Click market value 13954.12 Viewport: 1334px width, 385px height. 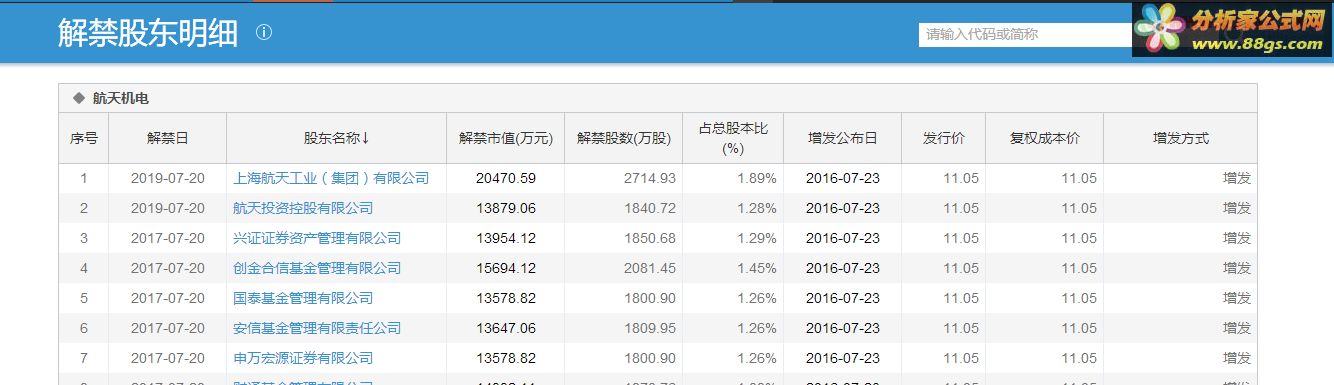click(506, 238)
